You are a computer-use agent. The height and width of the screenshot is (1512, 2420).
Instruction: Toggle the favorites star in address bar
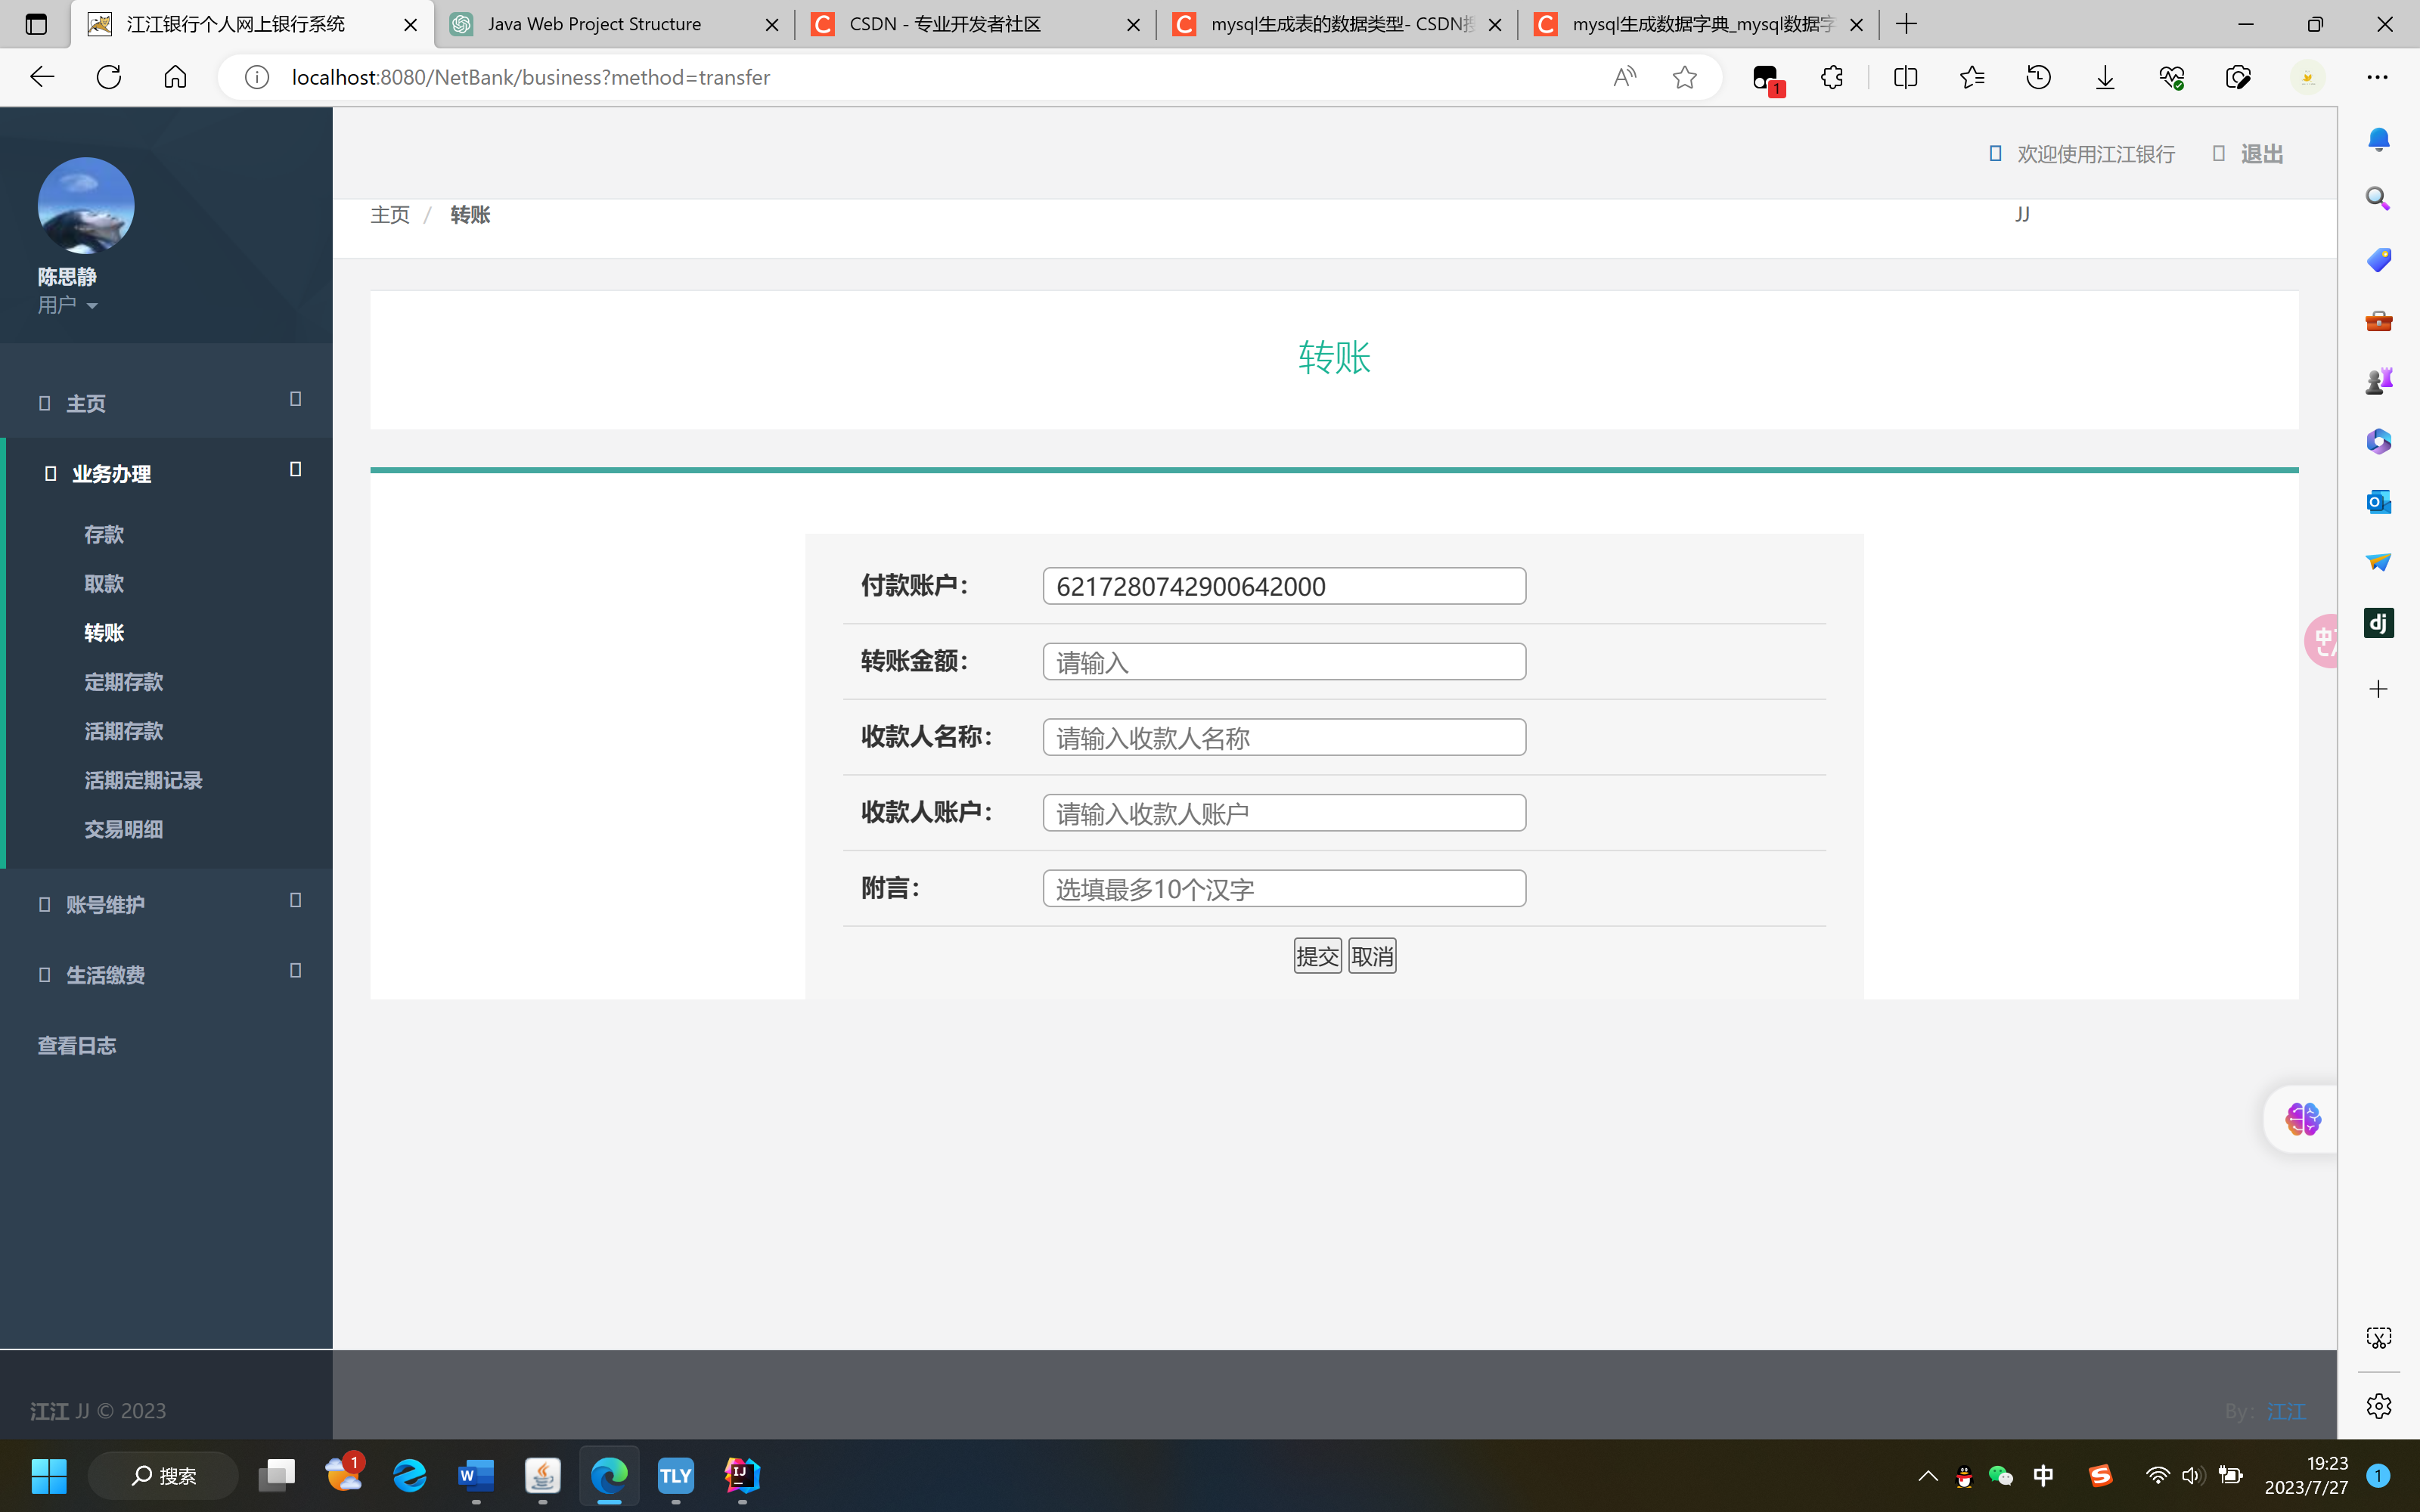point(1686,77)
